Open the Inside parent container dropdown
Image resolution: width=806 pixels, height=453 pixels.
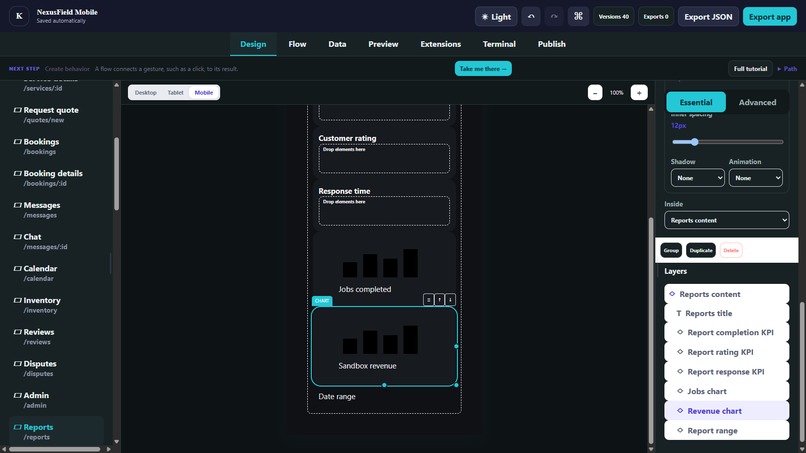pyautogui.click(x=726, y=220)
